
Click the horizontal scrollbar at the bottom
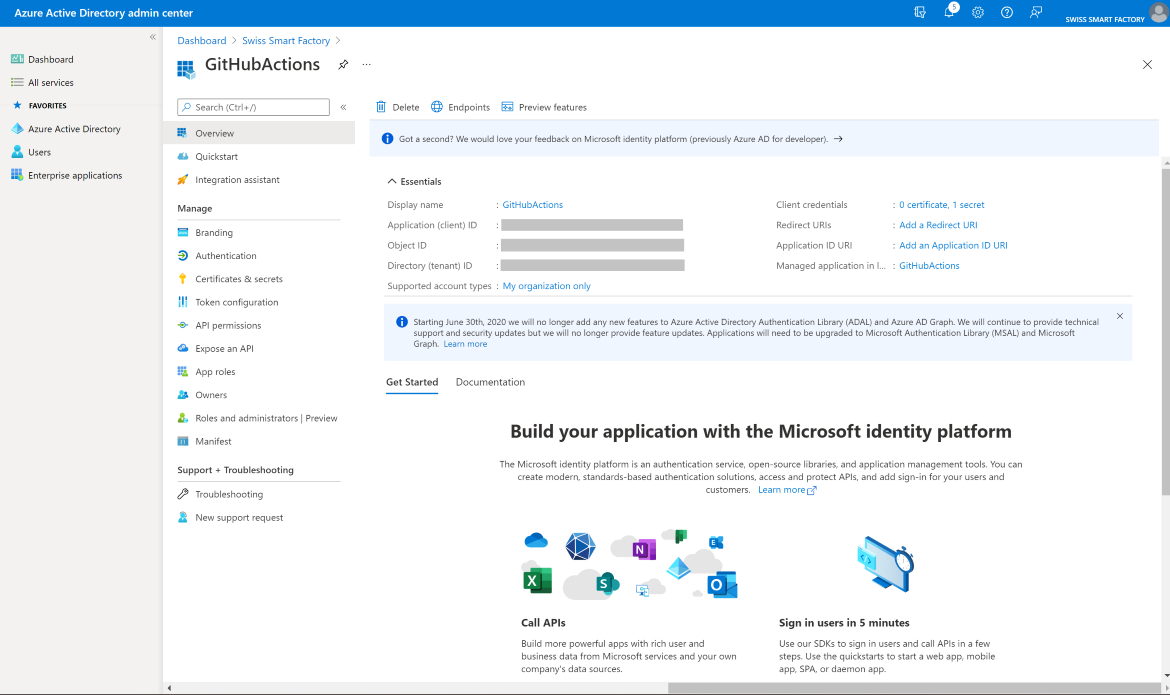coord(914,688)
